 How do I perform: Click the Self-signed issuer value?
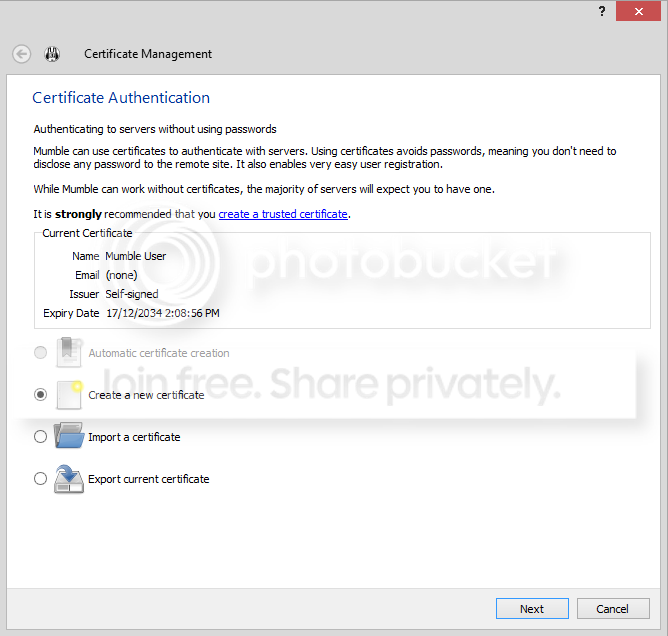(132, 294)
